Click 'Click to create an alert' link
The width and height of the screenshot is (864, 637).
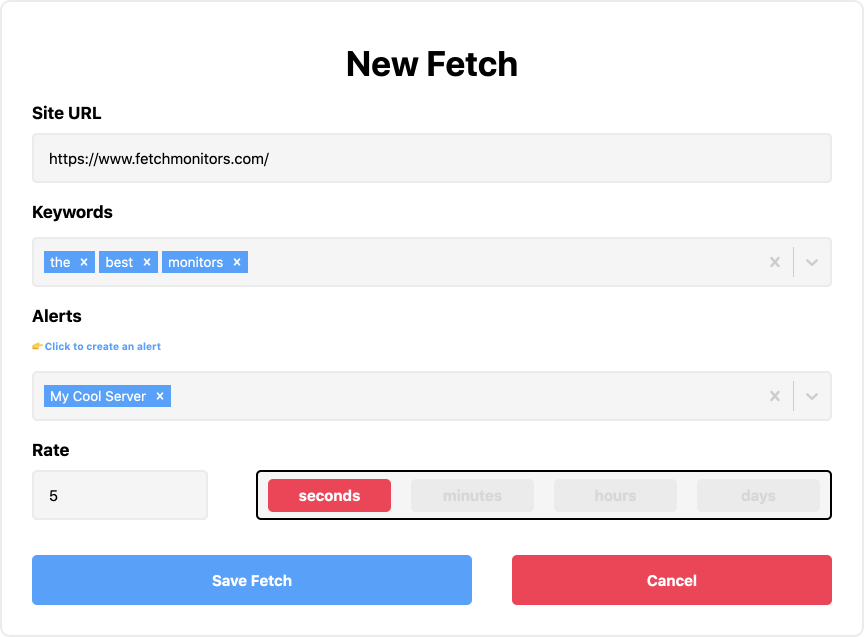pos(103,347)
